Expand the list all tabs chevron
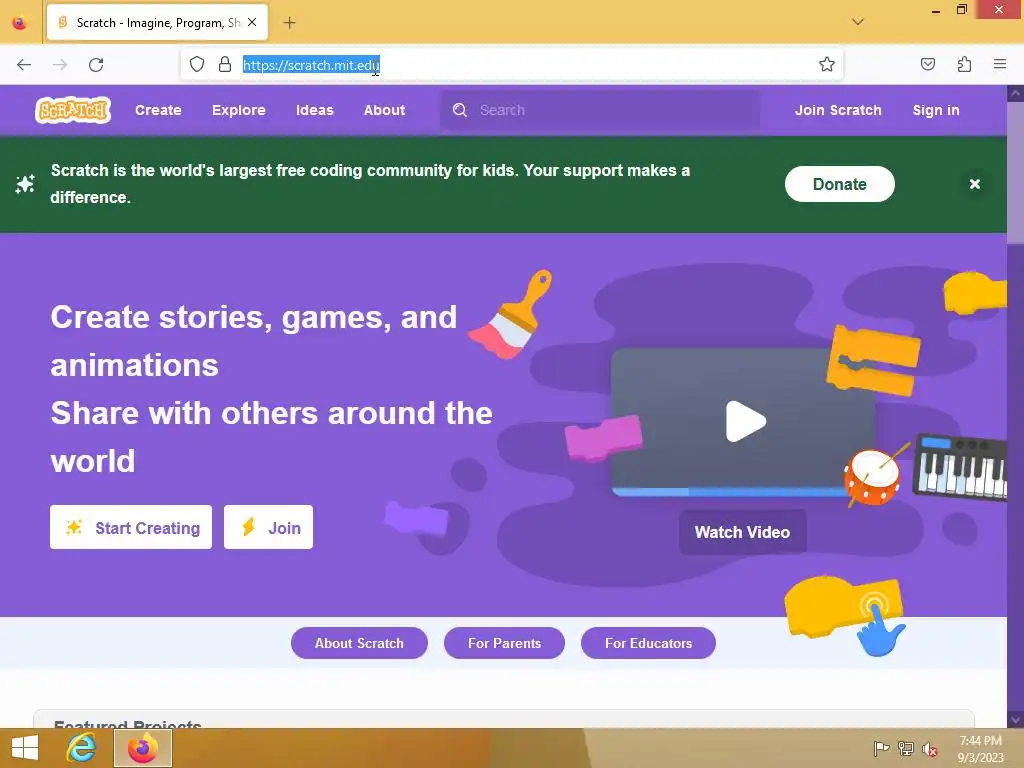 tap(858, 22)
